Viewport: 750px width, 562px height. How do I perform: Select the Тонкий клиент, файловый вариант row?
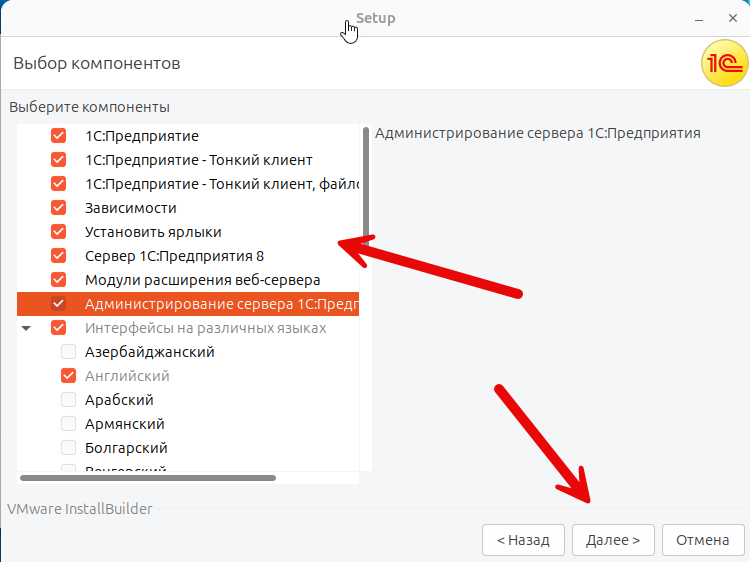[x=220, y=184]
